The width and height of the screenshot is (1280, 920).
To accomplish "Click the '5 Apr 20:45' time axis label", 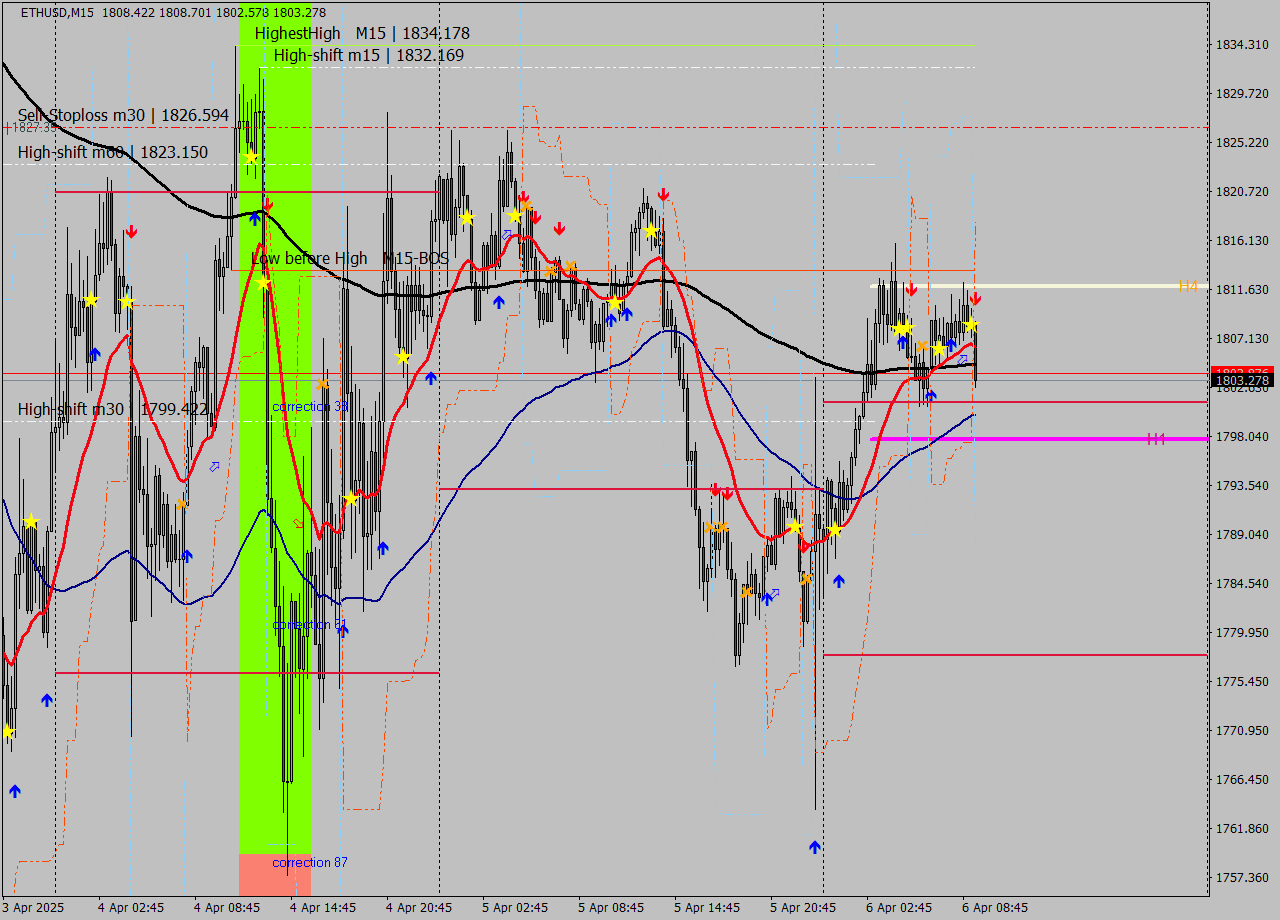I will tap(803, 907).
